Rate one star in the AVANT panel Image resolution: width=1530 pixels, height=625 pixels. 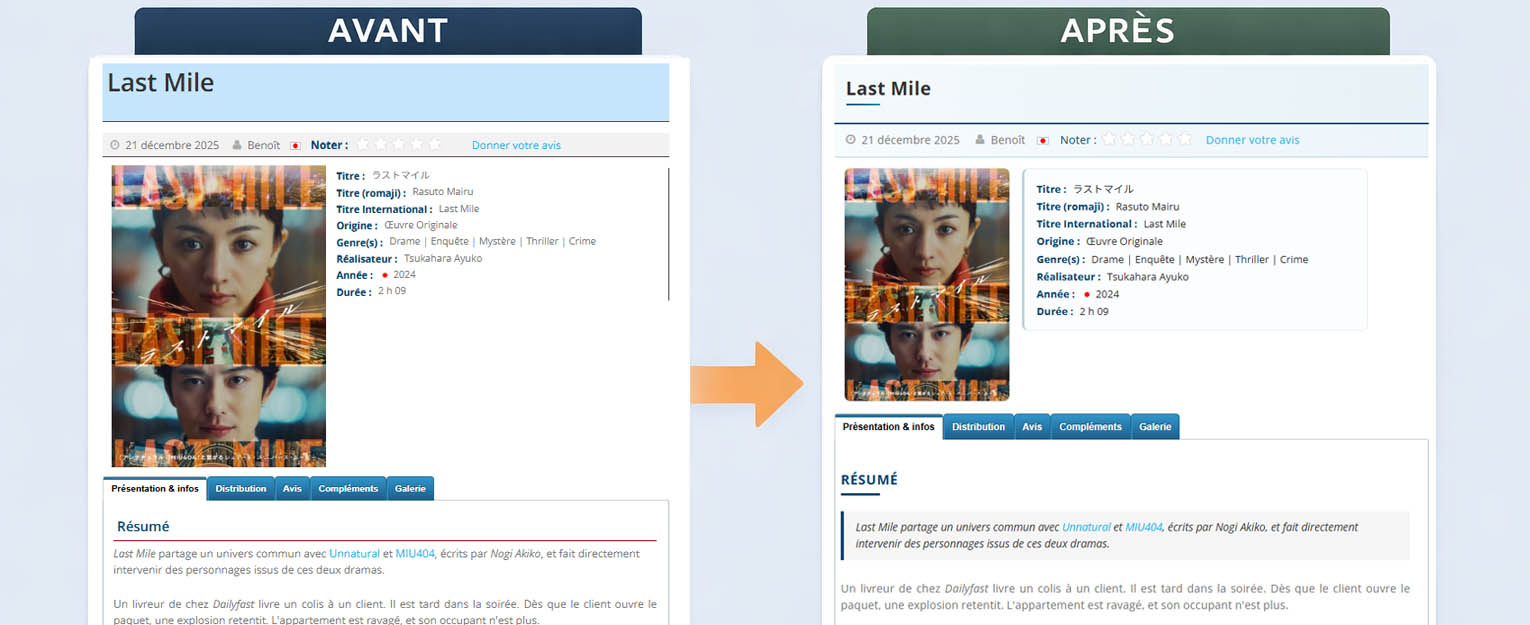click(363, 144)
